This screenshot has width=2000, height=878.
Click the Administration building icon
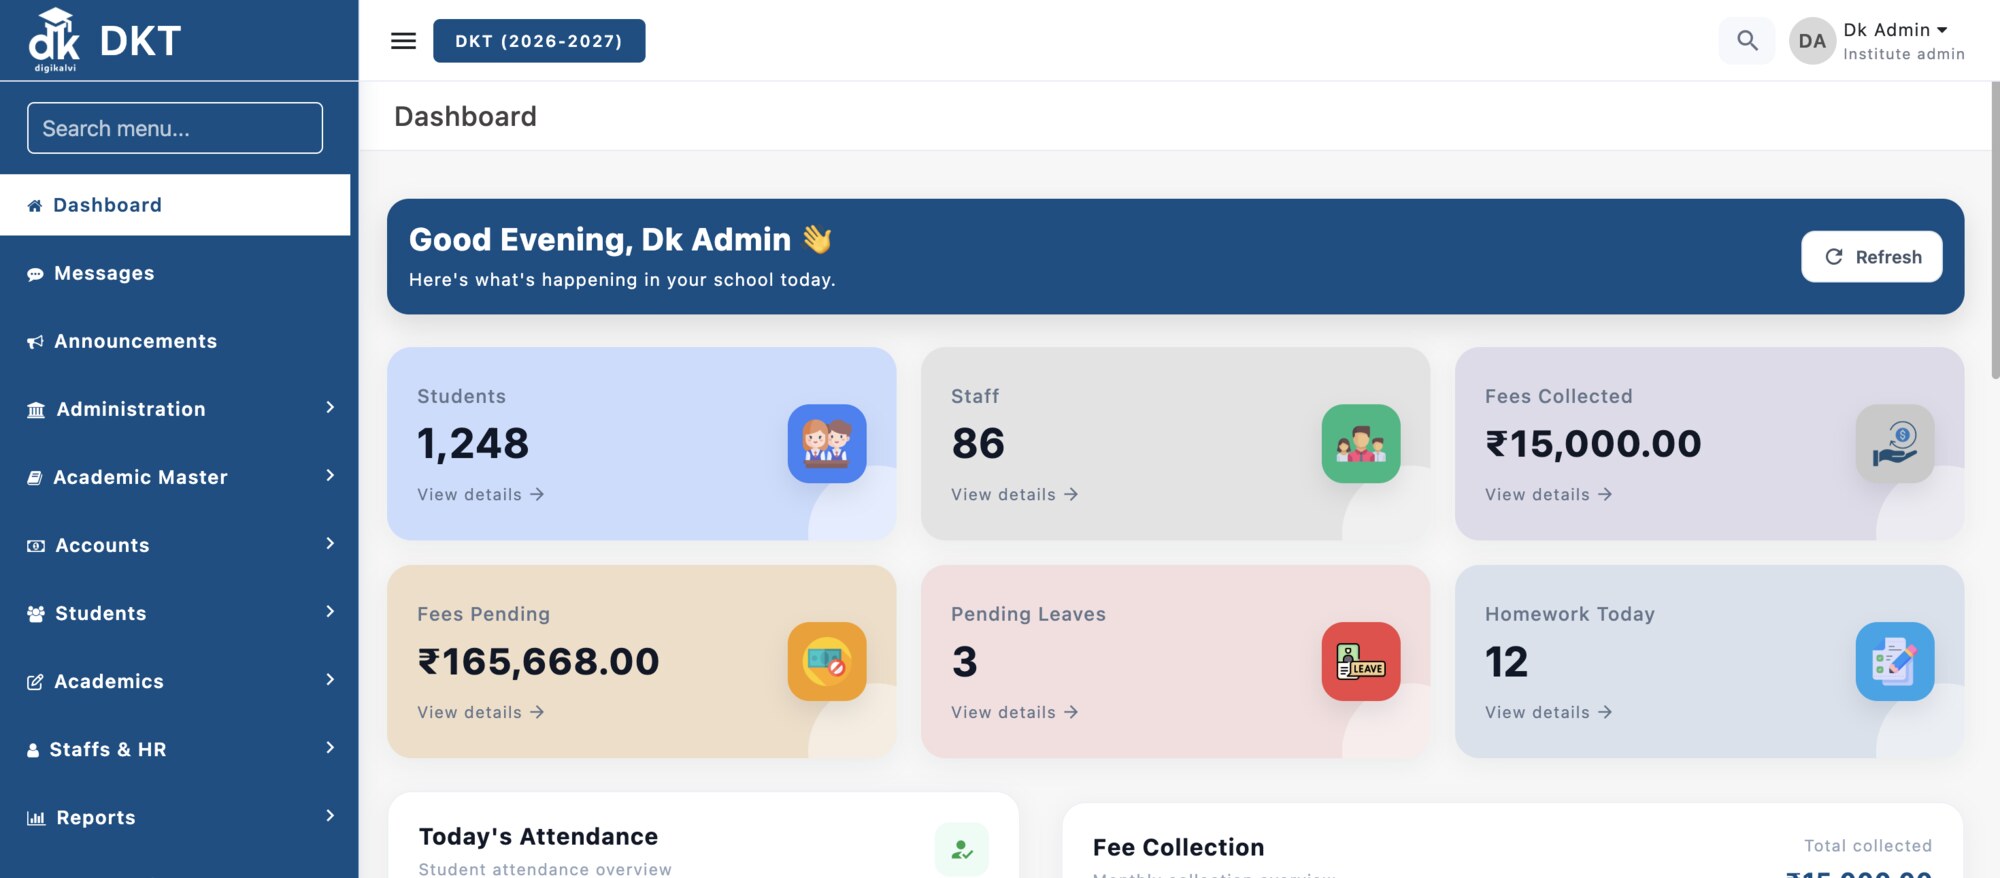coord(36,410)
